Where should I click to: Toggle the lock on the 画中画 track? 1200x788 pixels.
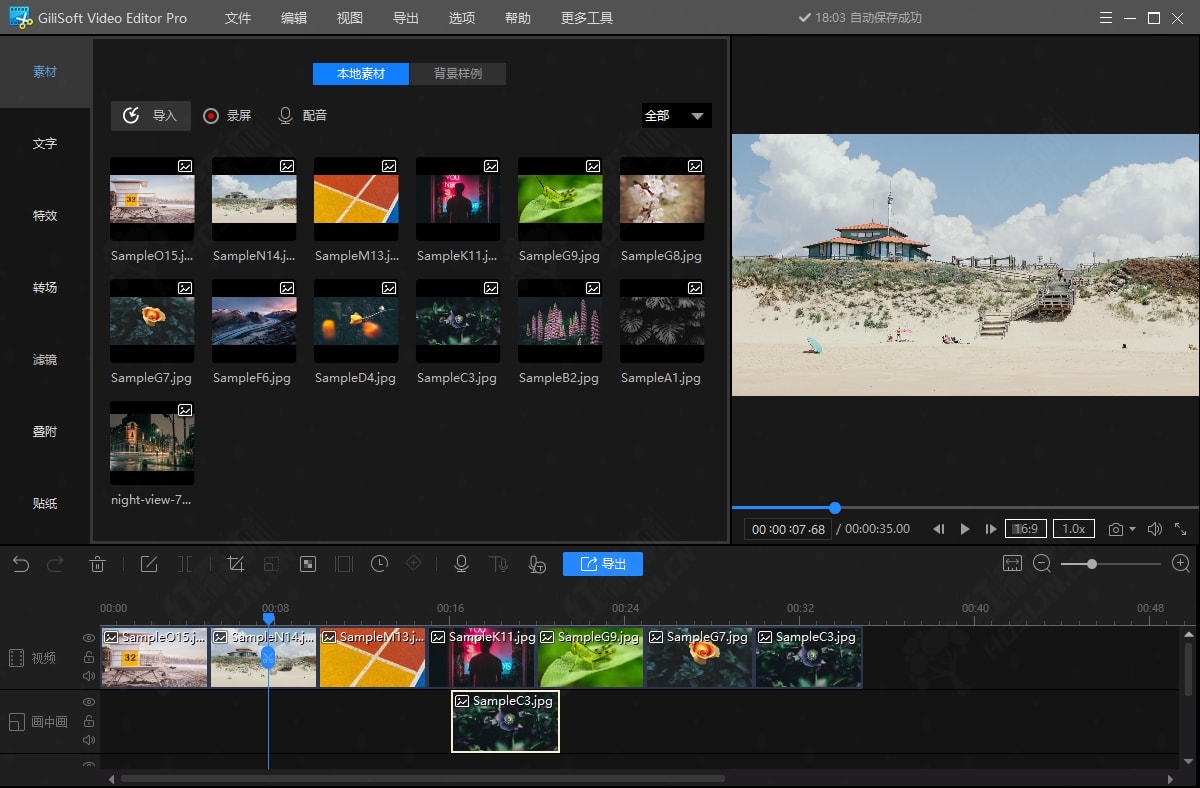tap(89, 721)
